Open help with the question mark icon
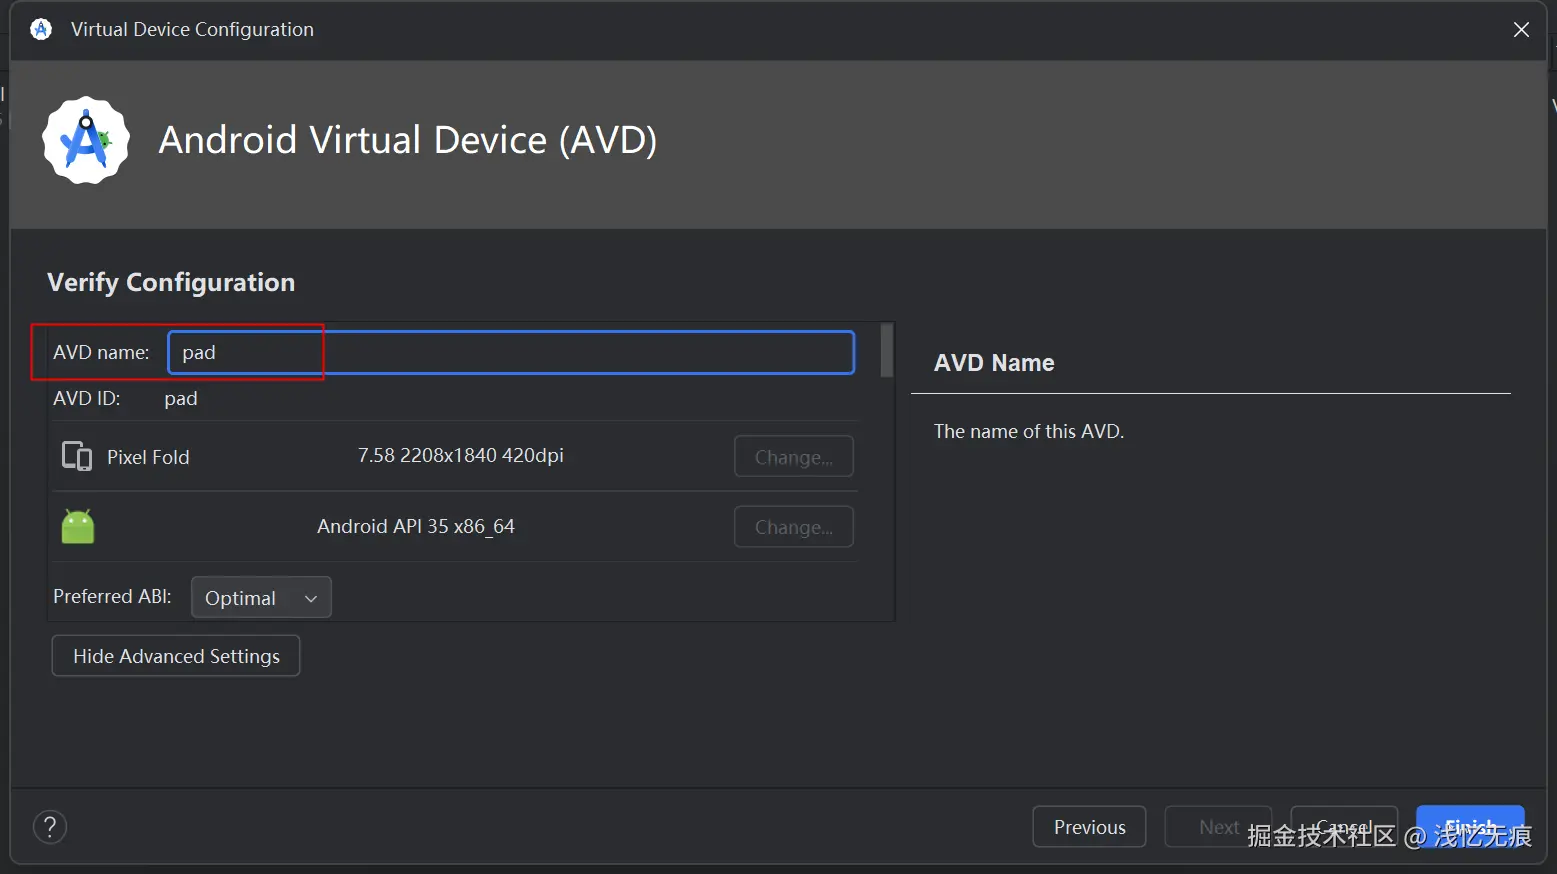 pos(50,827)
